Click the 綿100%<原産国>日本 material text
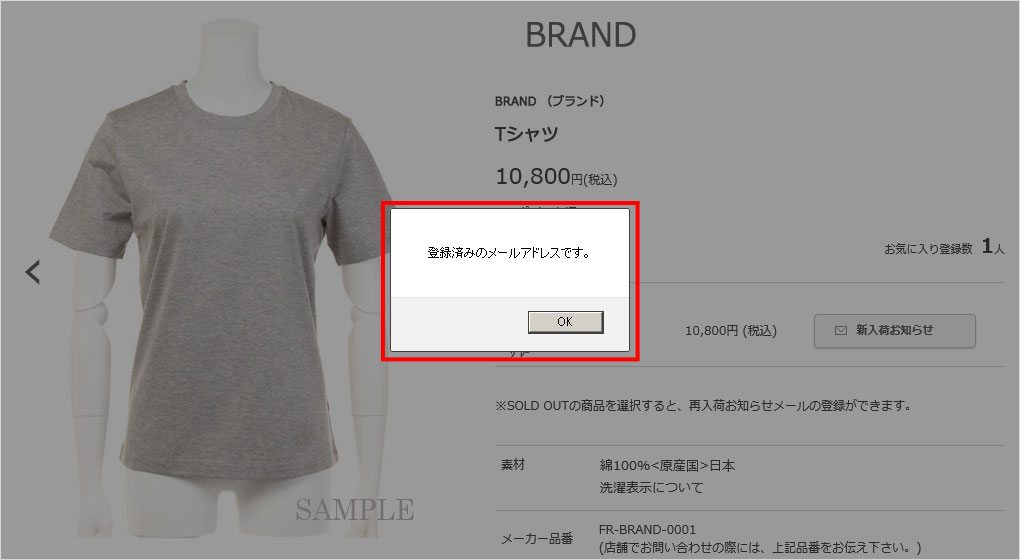The width and height of the screenshot is (1020, 560). (667, 465)
